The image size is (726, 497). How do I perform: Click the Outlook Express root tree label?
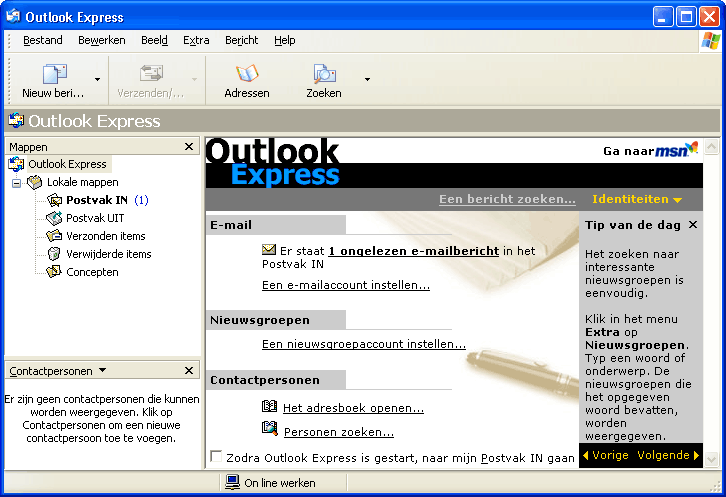[x=67, y=164]
